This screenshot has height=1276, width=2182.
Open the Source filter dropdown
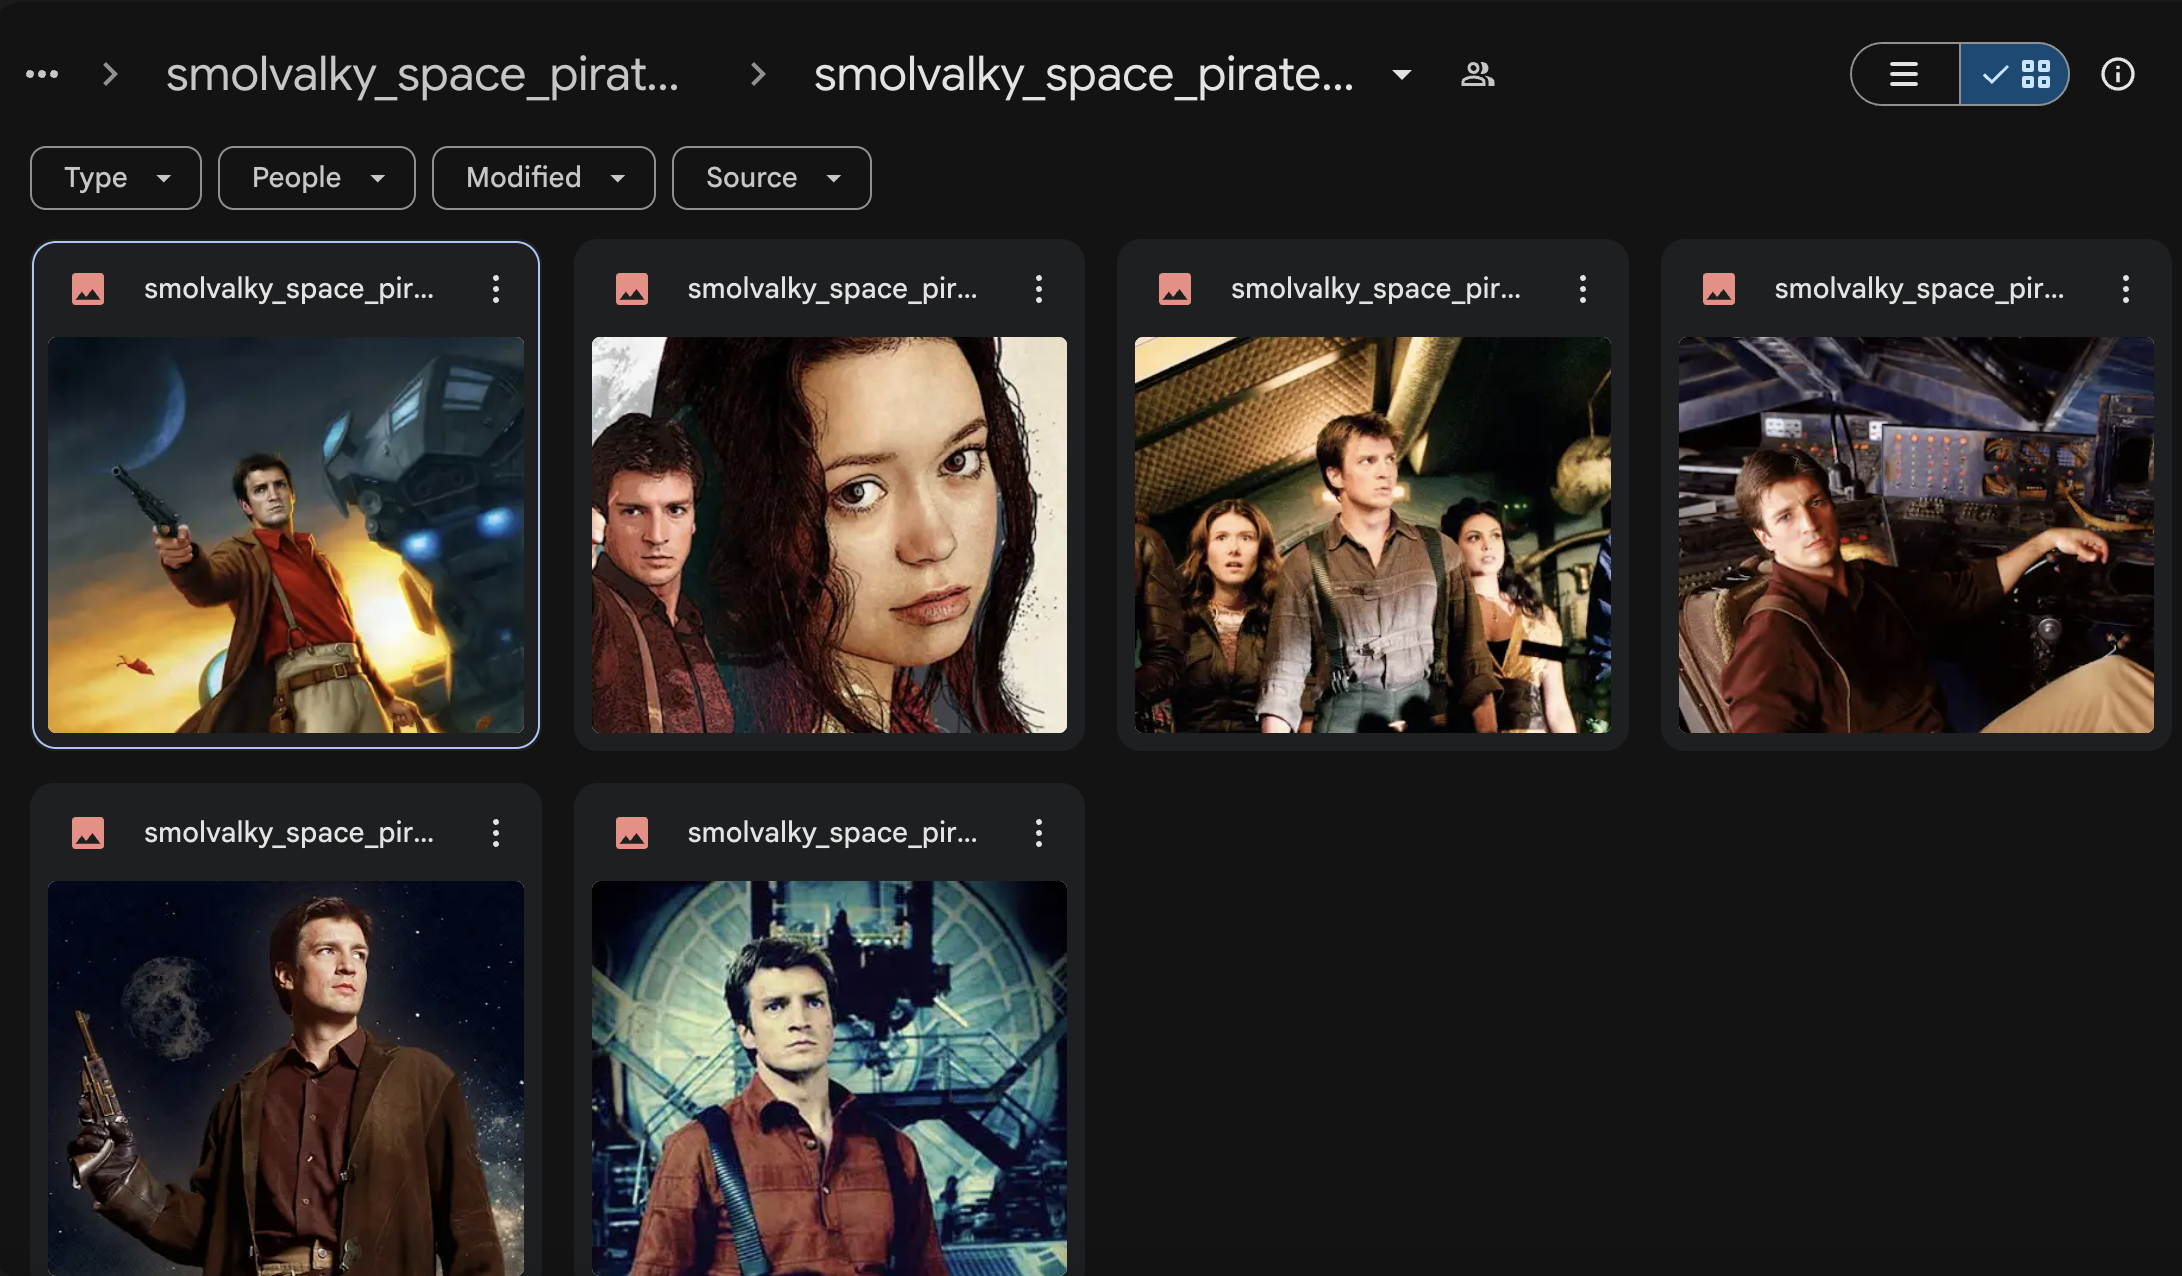click(x=771, y=178)
